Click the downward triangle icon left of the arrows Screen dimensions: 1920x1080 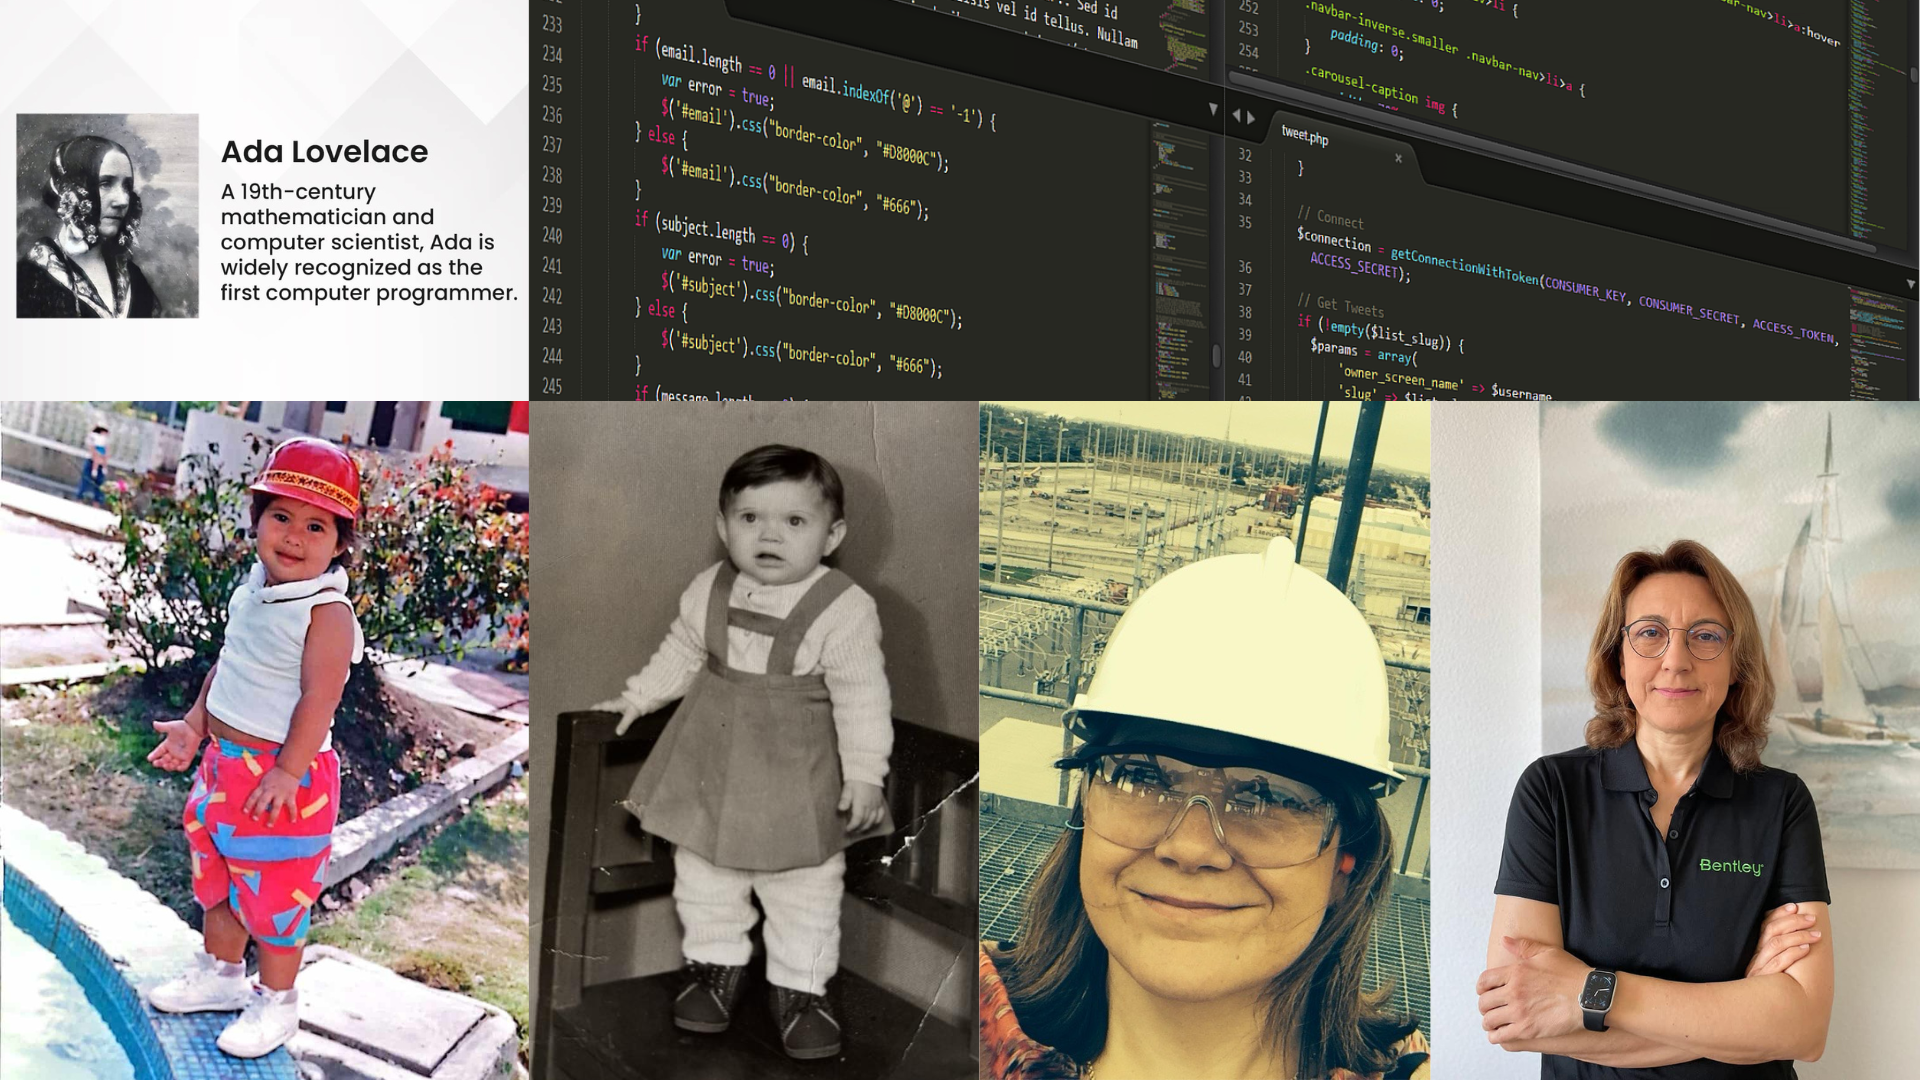tap(1213, 109)
